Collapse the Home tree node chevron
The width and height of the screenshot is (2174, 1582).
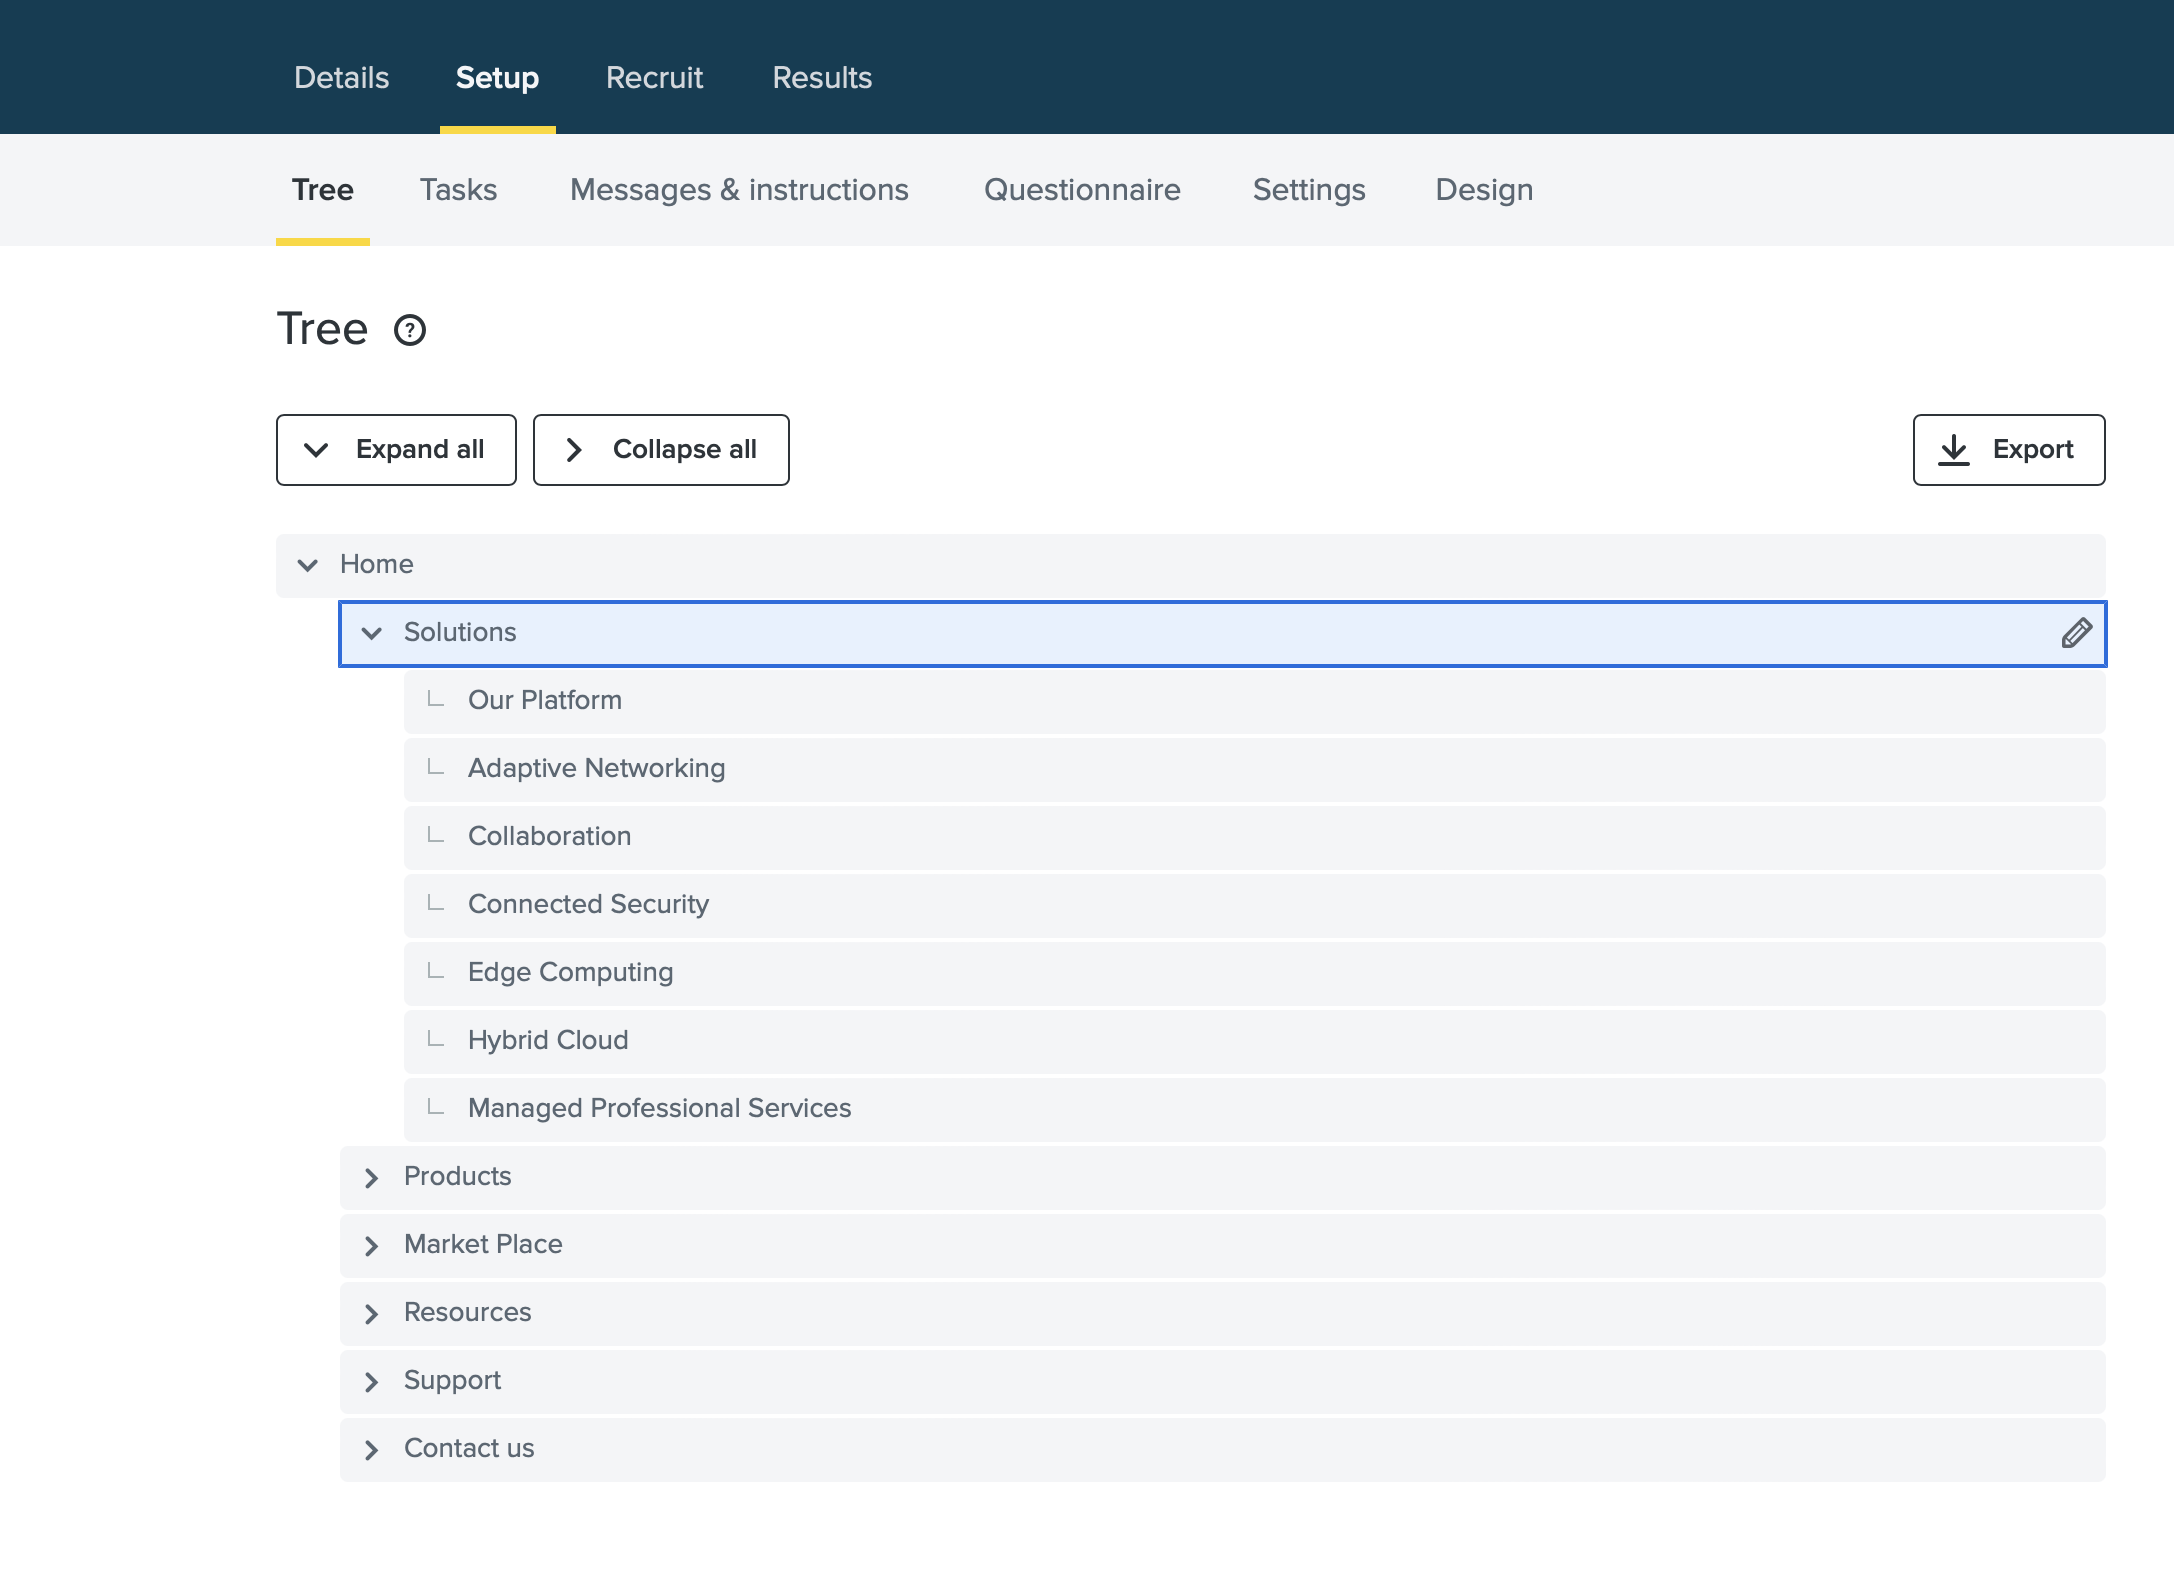pyautogui.click(x=308, y=565)
